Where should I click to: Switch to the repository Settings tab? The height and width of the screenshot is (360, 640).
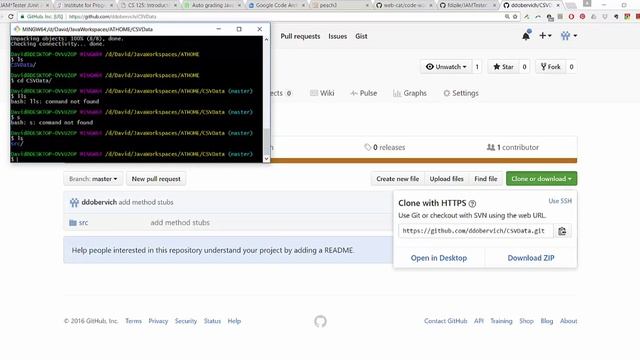pos(461,93)
